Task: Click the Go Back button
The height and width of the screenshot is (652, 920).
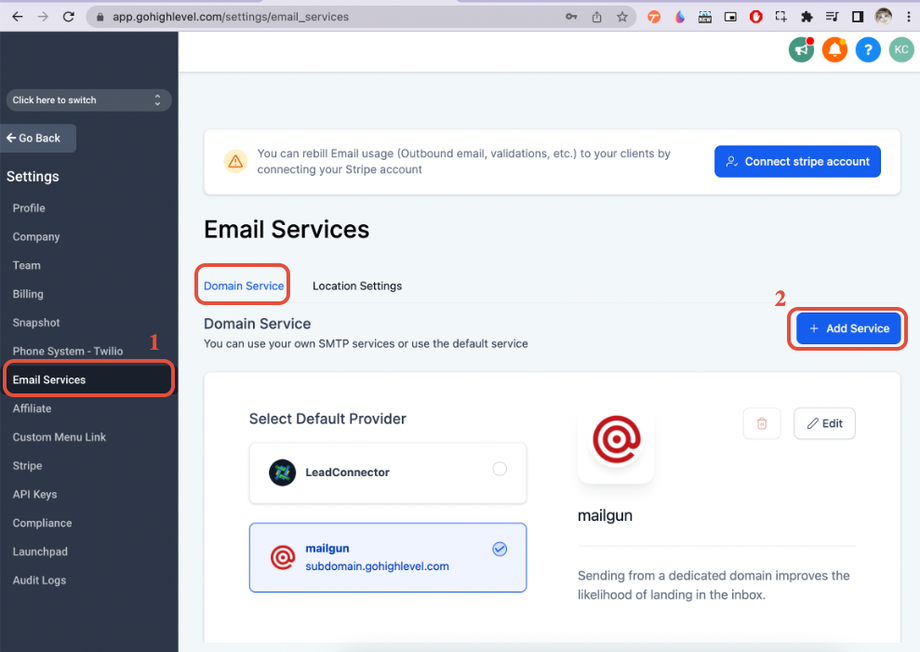Action: [40, 138]
